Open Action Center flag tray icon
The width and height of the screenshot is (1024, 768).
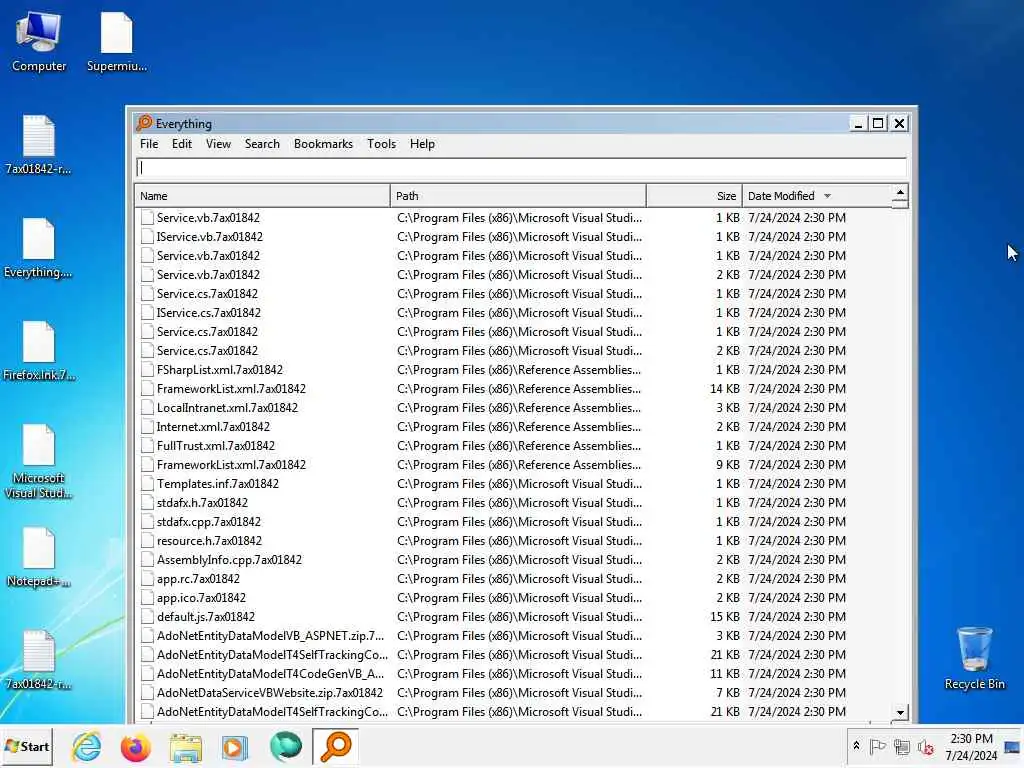coord(878,746)
